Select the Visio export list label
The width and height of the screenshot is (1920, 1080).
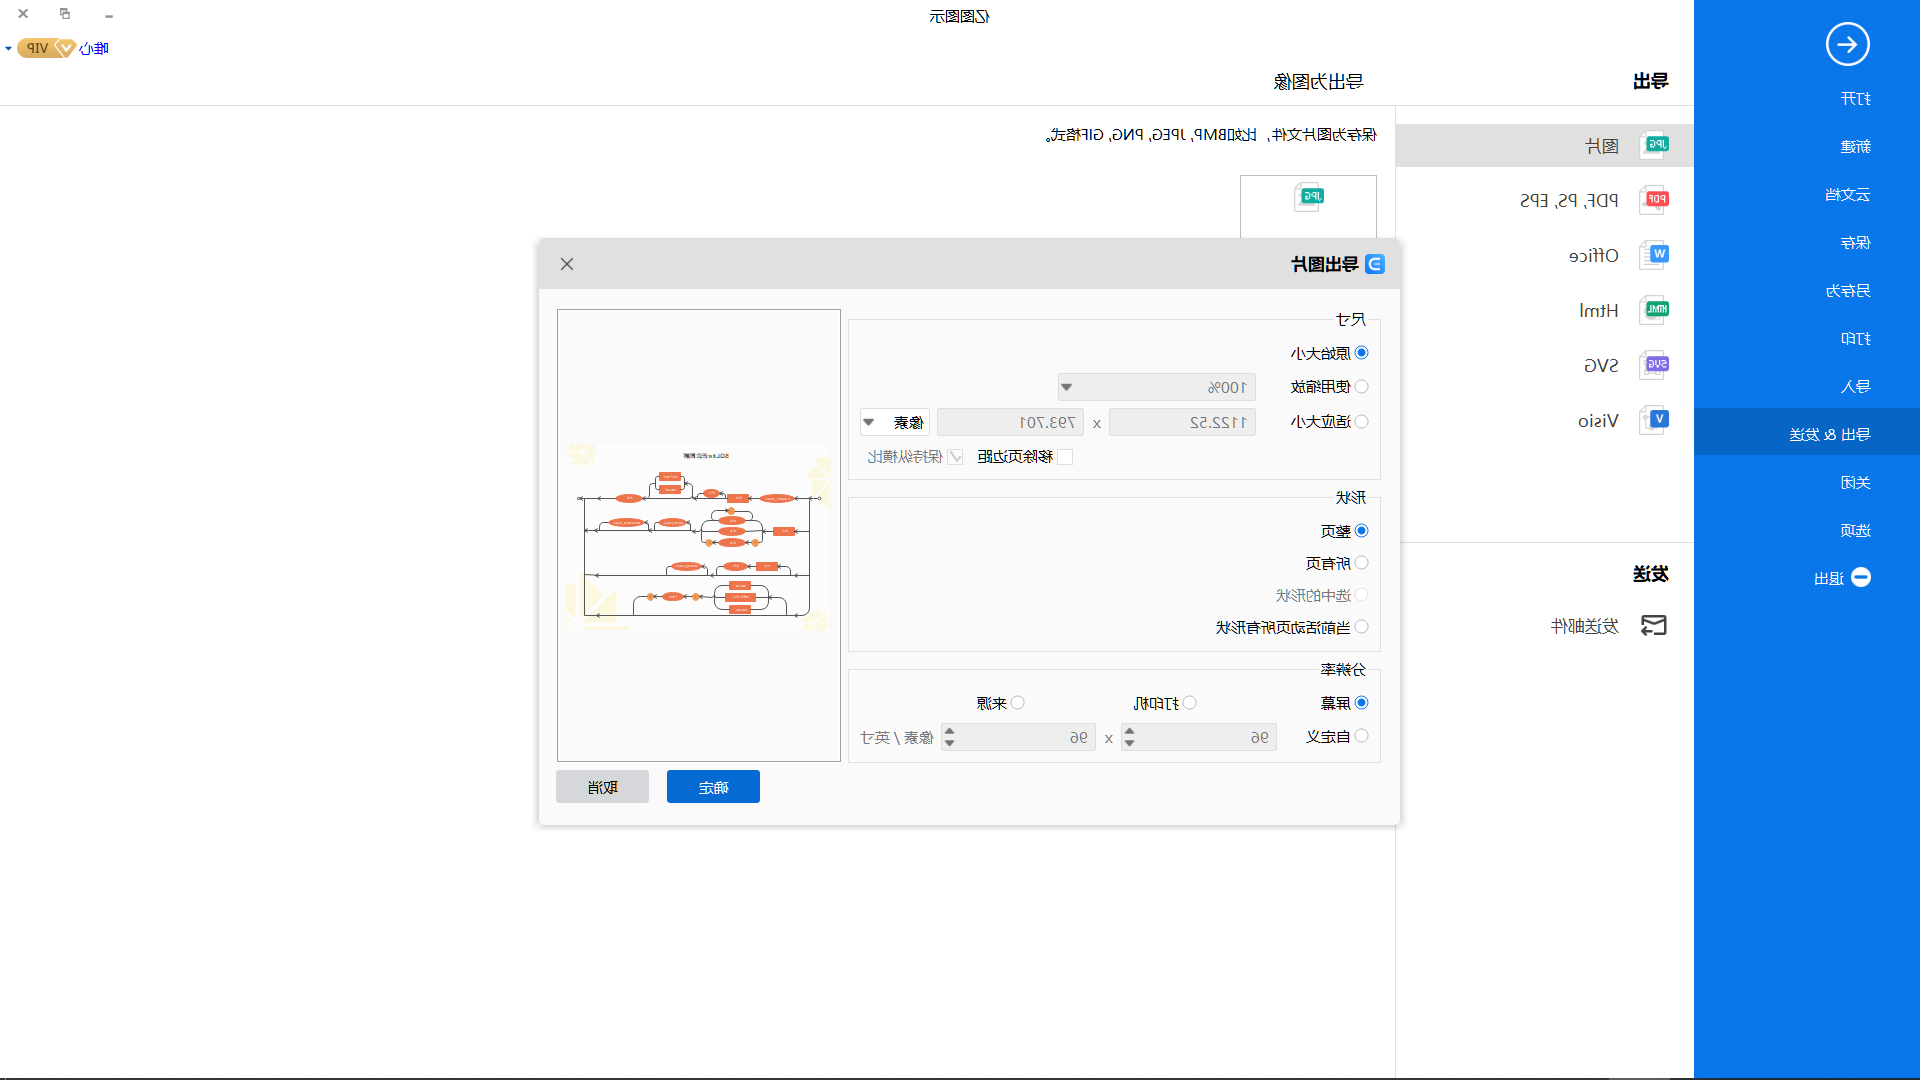(x=1598, y=421)
